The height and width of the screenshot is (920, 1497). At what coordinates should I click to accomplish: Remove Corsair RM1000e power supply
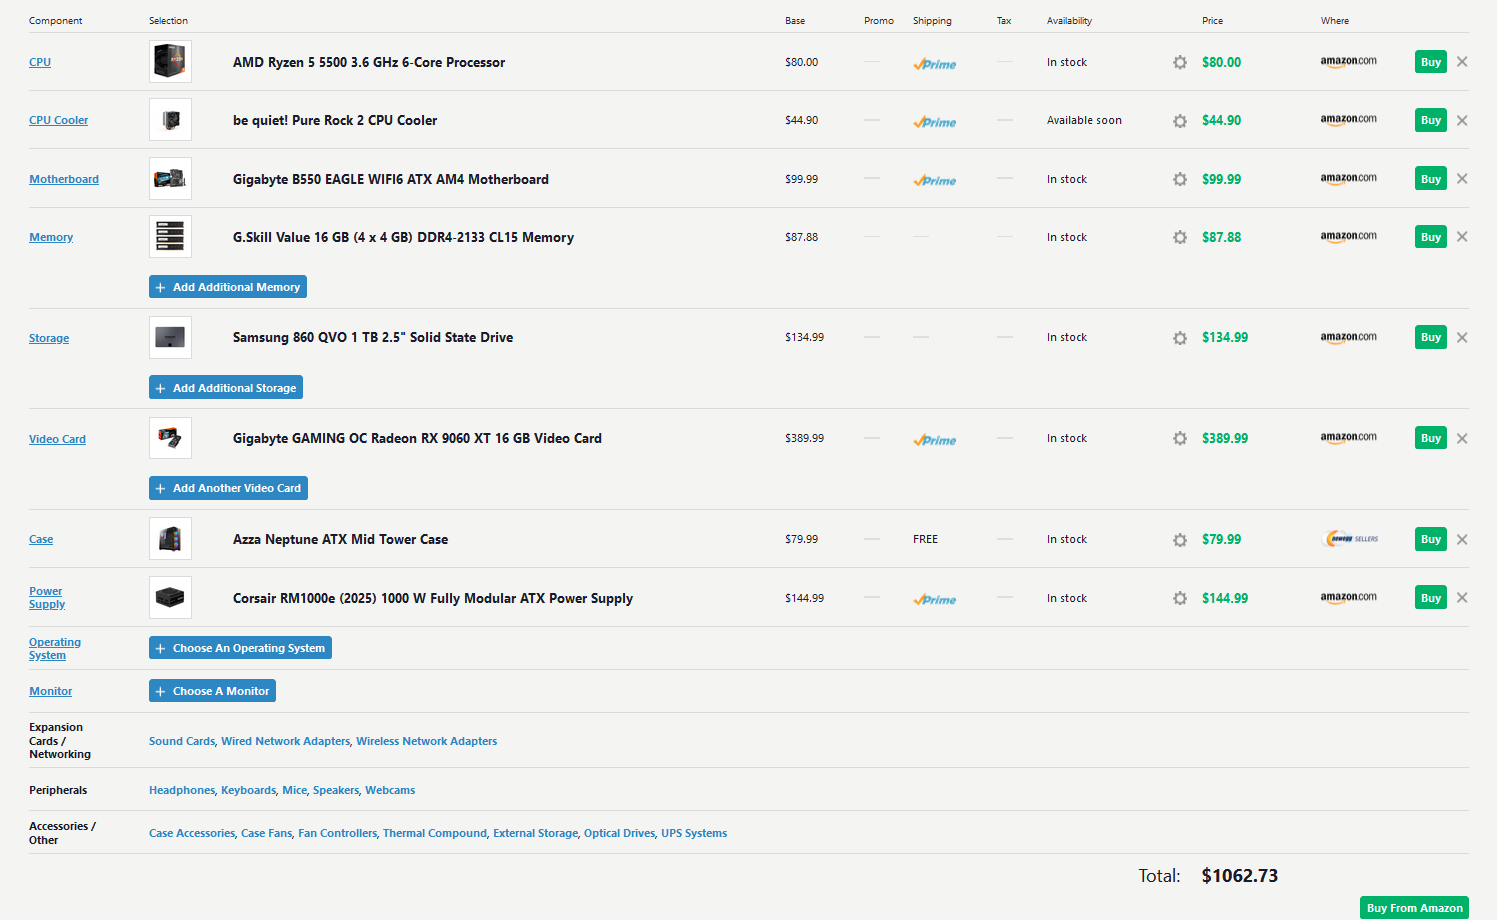tap(1462, 598)
